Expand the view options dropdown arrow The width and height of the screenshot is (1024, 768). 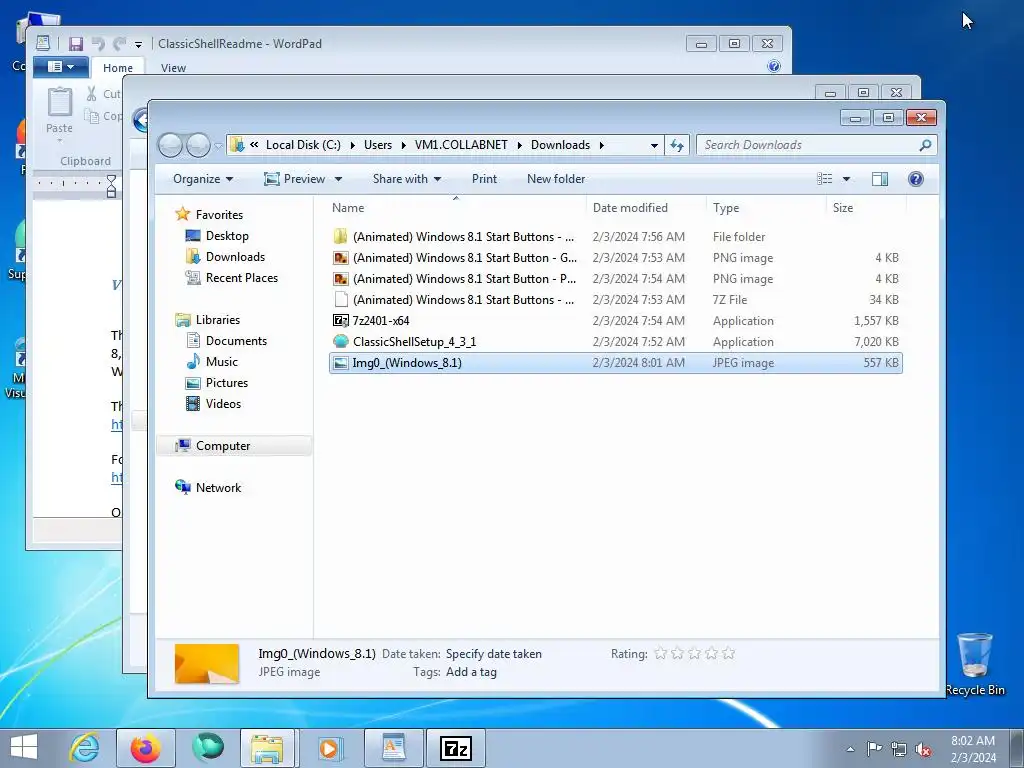click(846, 179)
